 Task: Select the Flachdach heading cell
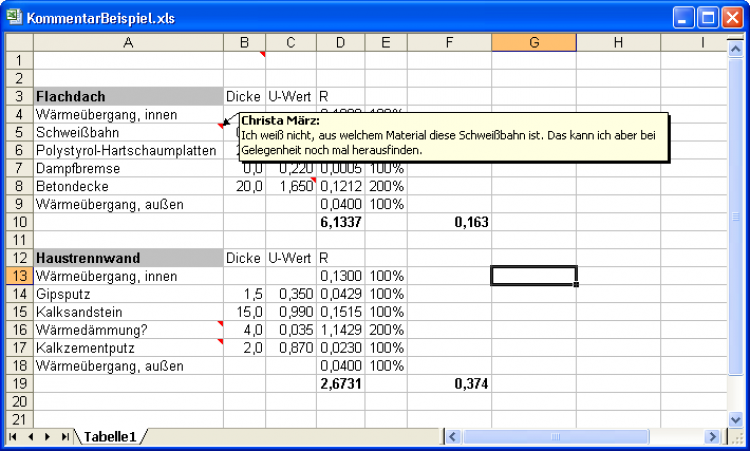click(128, 97)
